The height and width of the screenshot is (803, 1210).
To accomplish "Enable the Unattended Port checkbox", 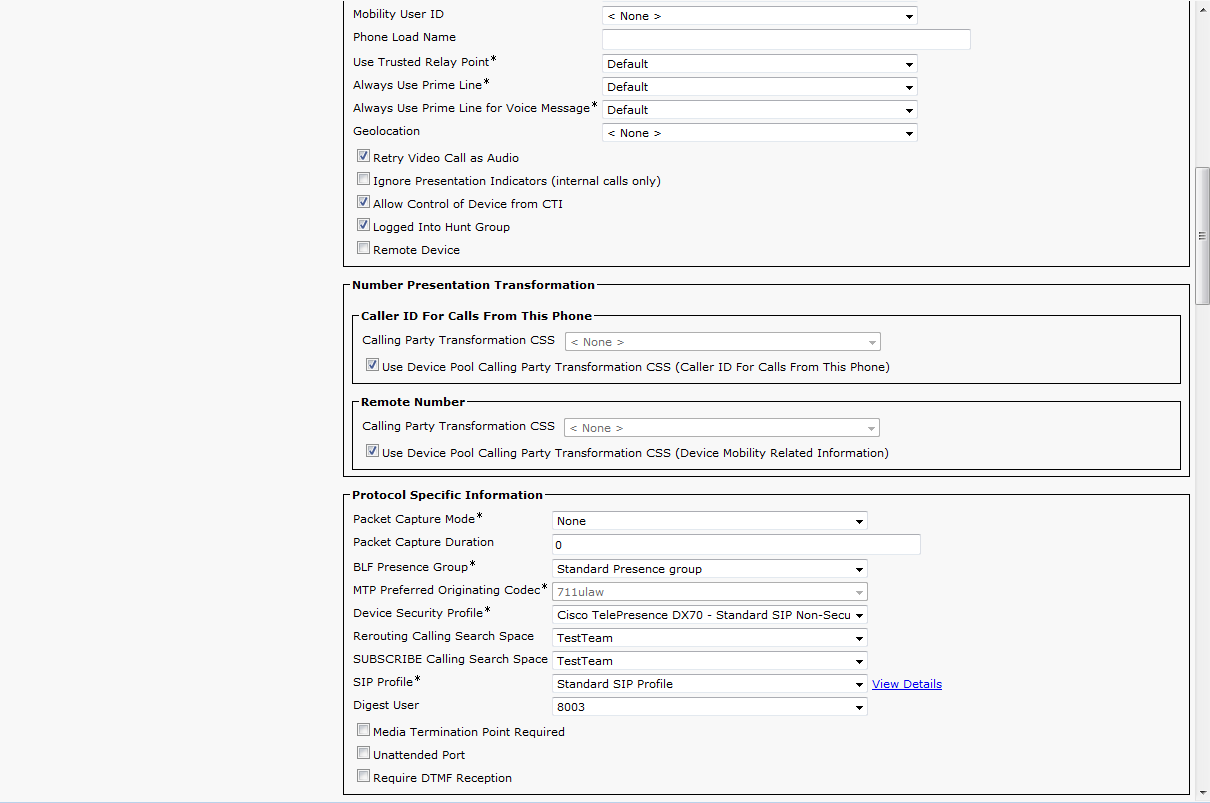I will point(364,754).
